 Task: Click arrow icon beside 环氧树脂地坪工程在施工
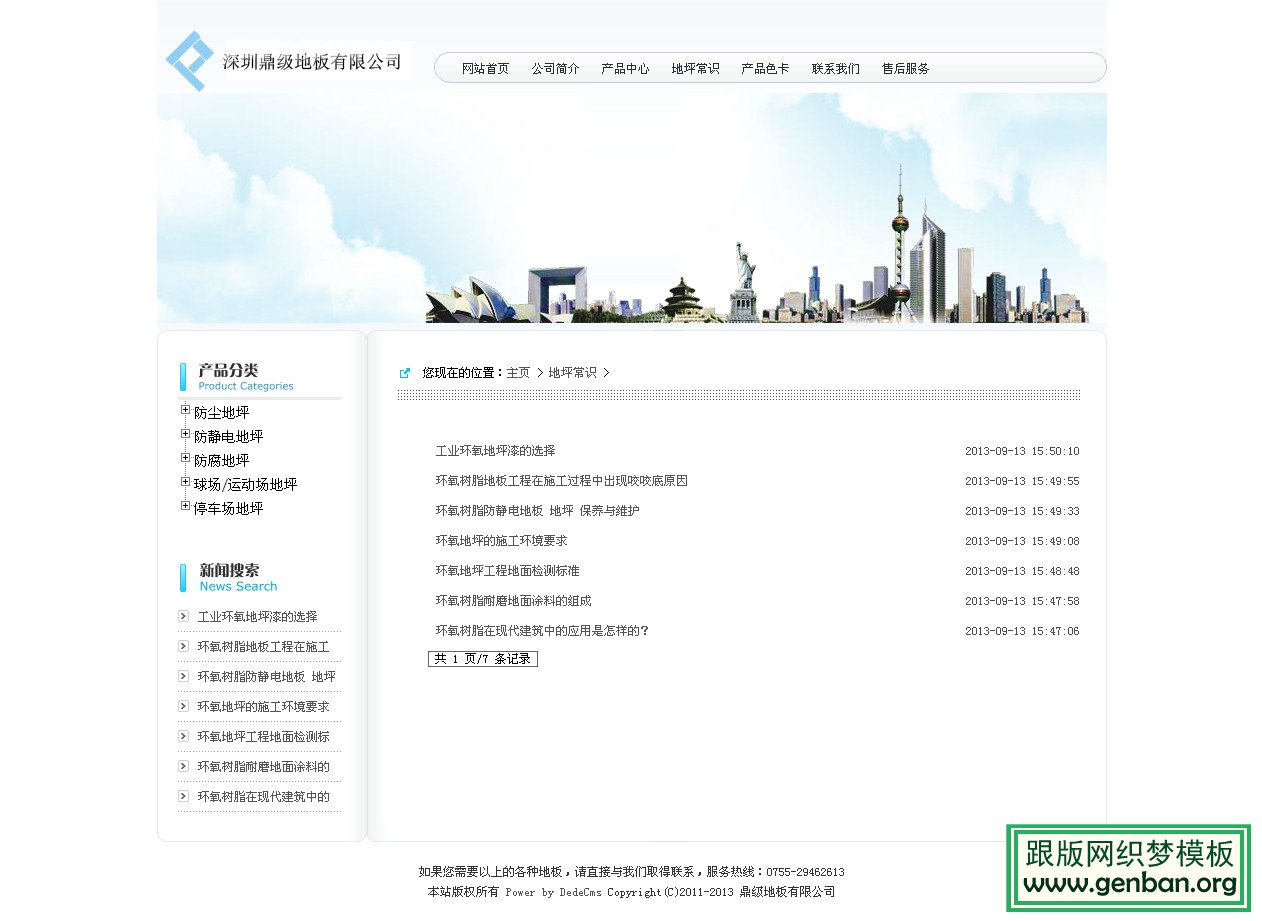point(184,646)
